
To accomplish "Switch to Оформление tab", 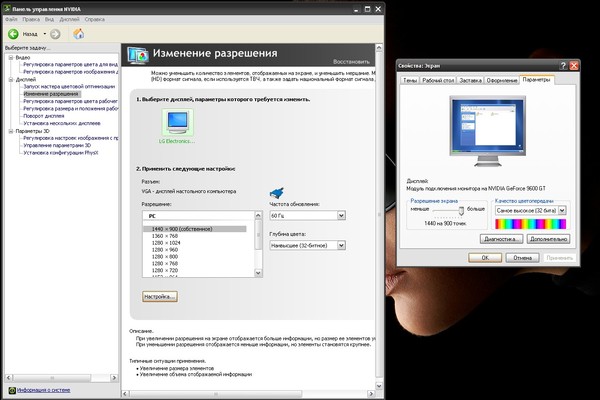I will [502, 80].
